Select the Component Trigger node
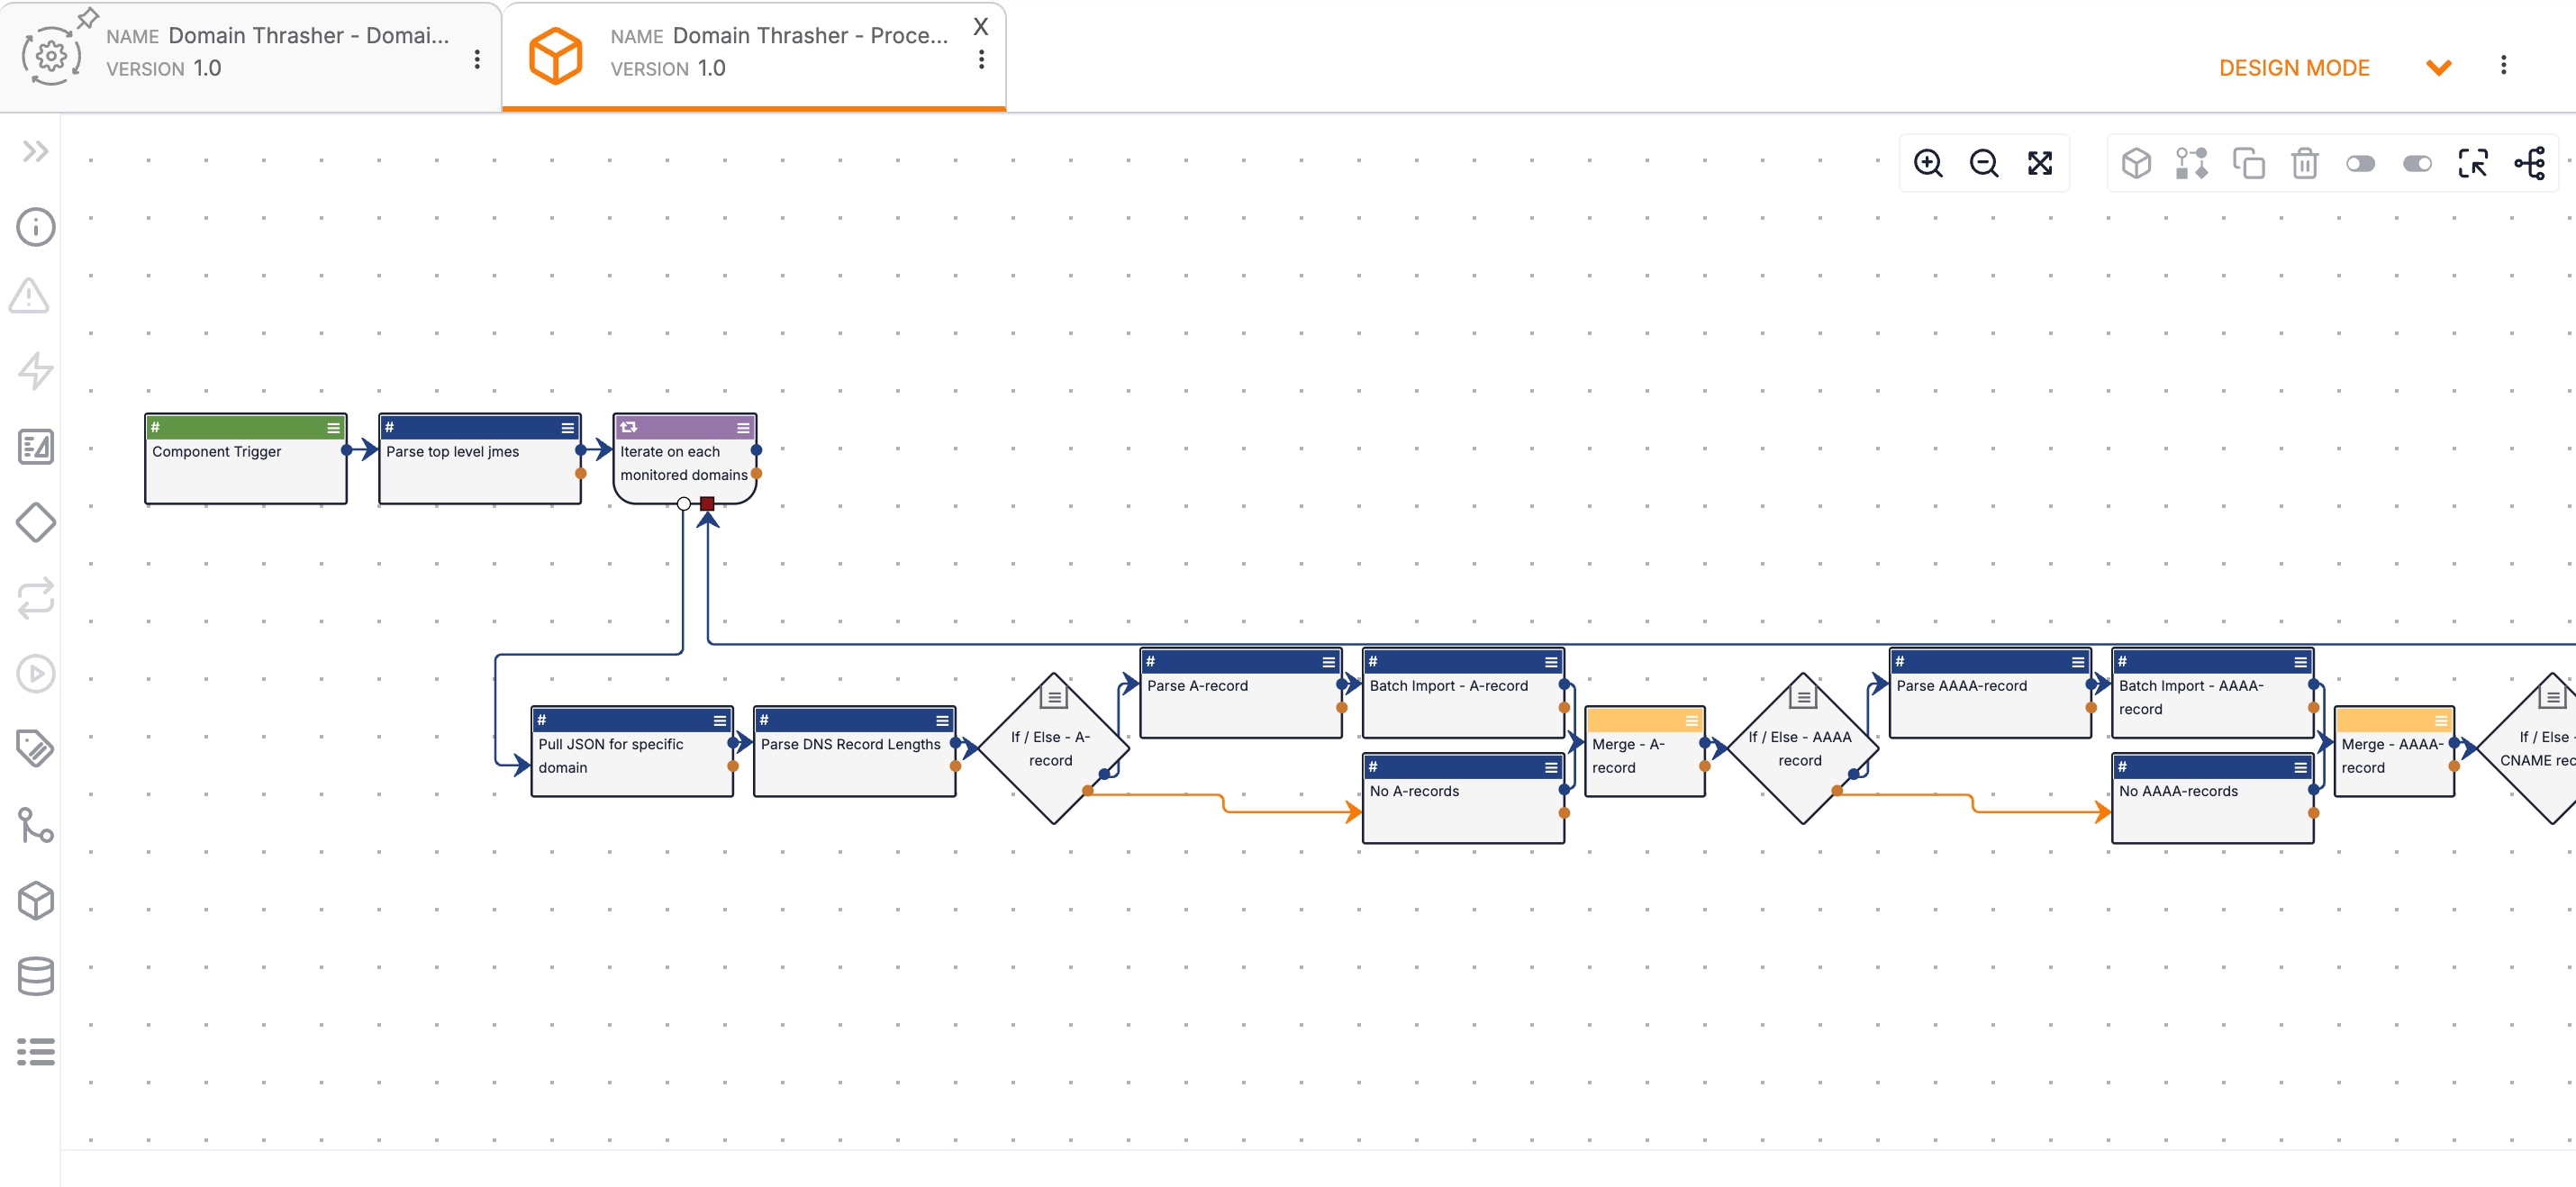This screenshot has height=1187, width=2576. tap(246, 459)
